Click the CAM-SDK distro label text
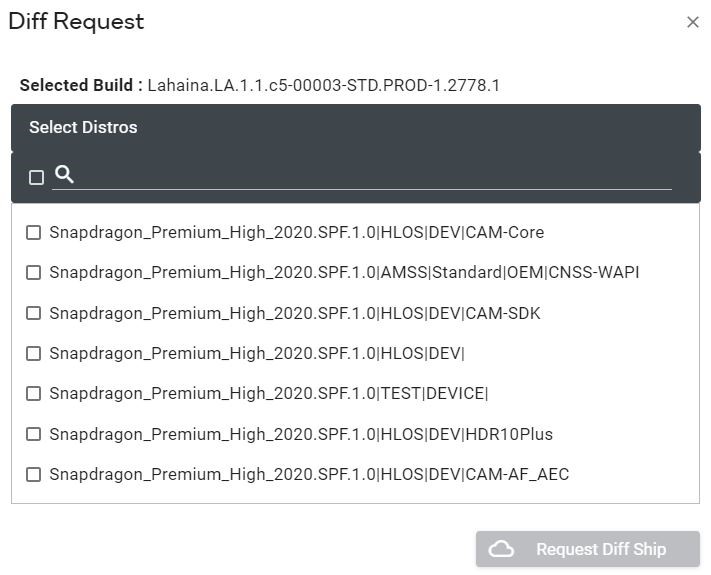The height and width of the screenshot is (575, 711). click(294, 313)
